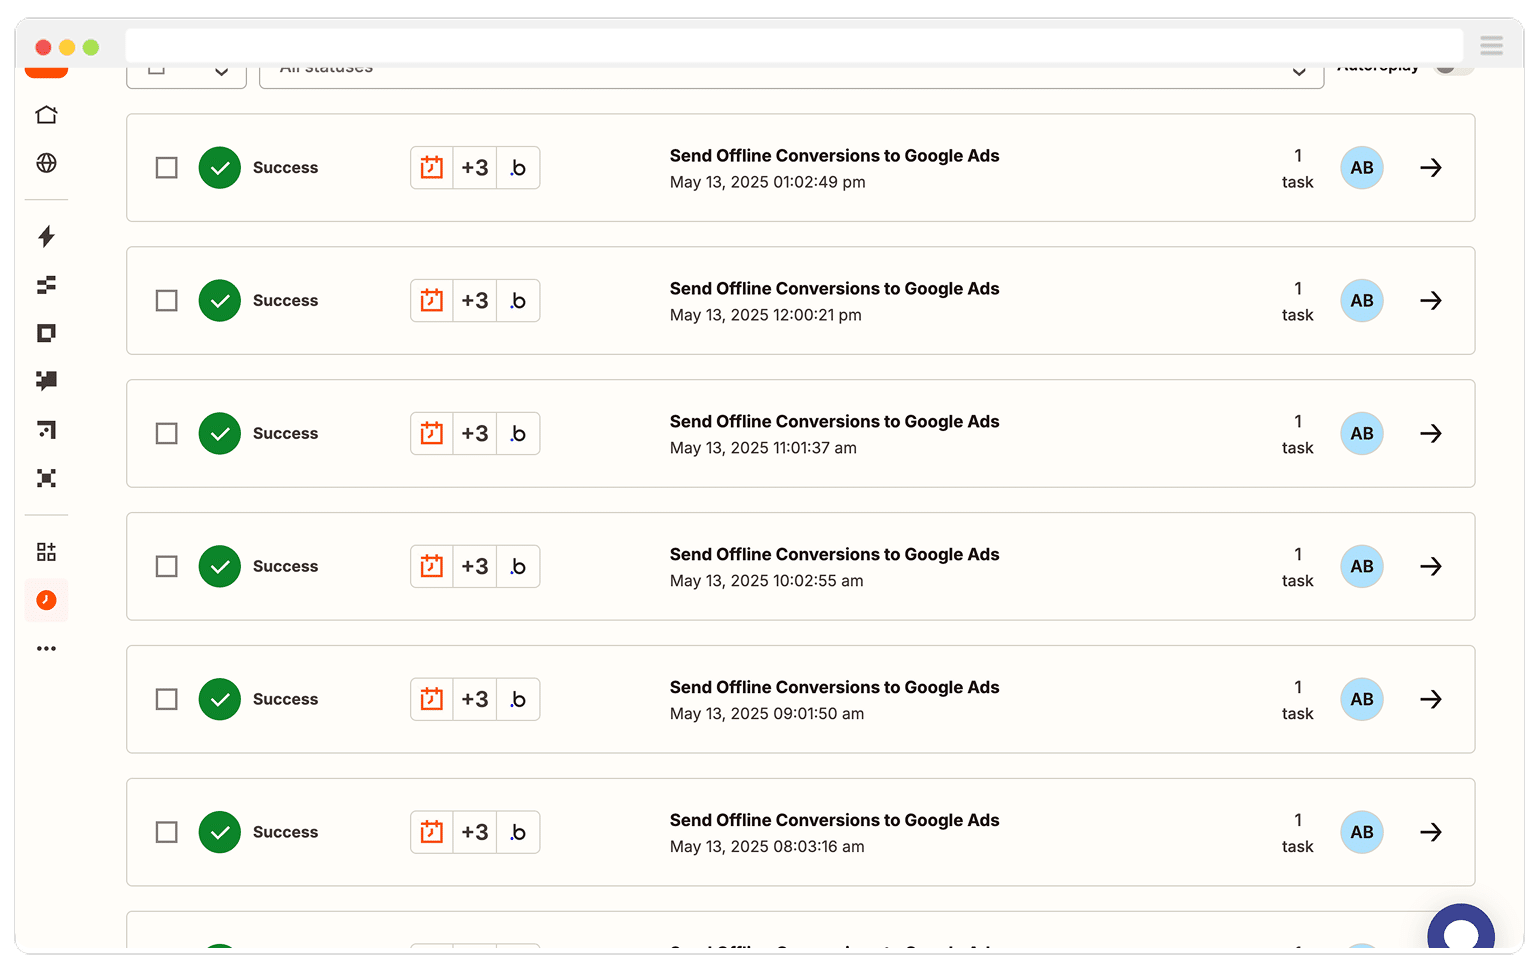
Task: Expand the +3 apps in 01:02:49 pm row
Action: (x=475, y=168)
